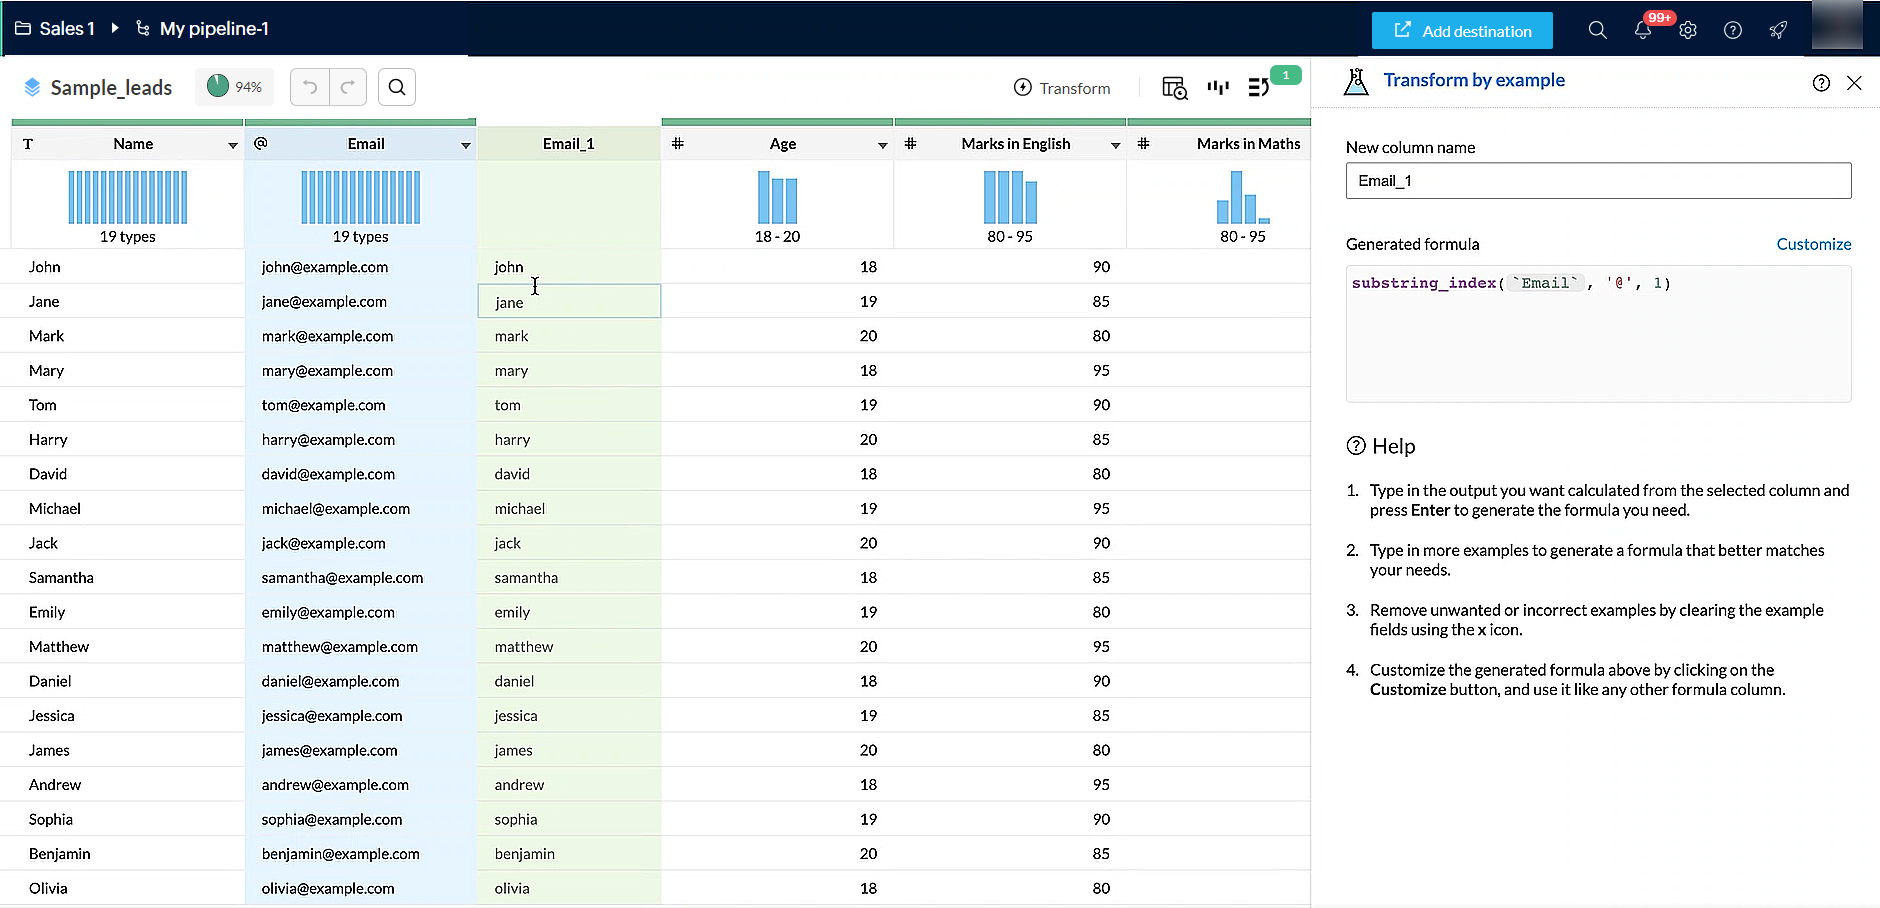Viewport: 1880px width, 908px height.
Task: Click the redo arrow button
Action: click(x=347, y=88)
